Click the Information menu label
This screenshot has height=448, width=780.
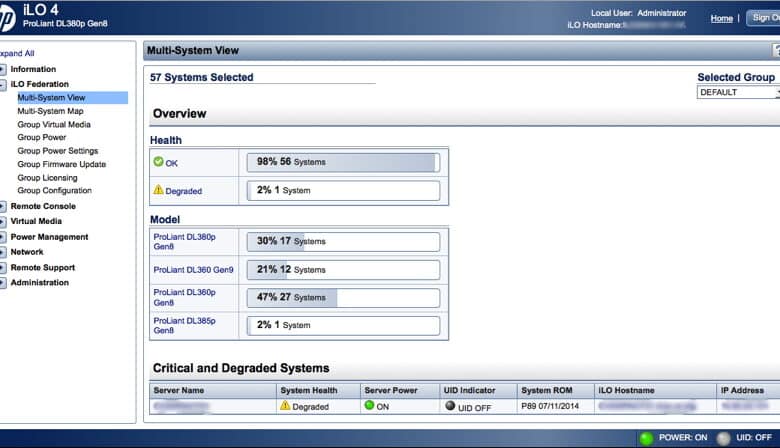coord(33,69)
